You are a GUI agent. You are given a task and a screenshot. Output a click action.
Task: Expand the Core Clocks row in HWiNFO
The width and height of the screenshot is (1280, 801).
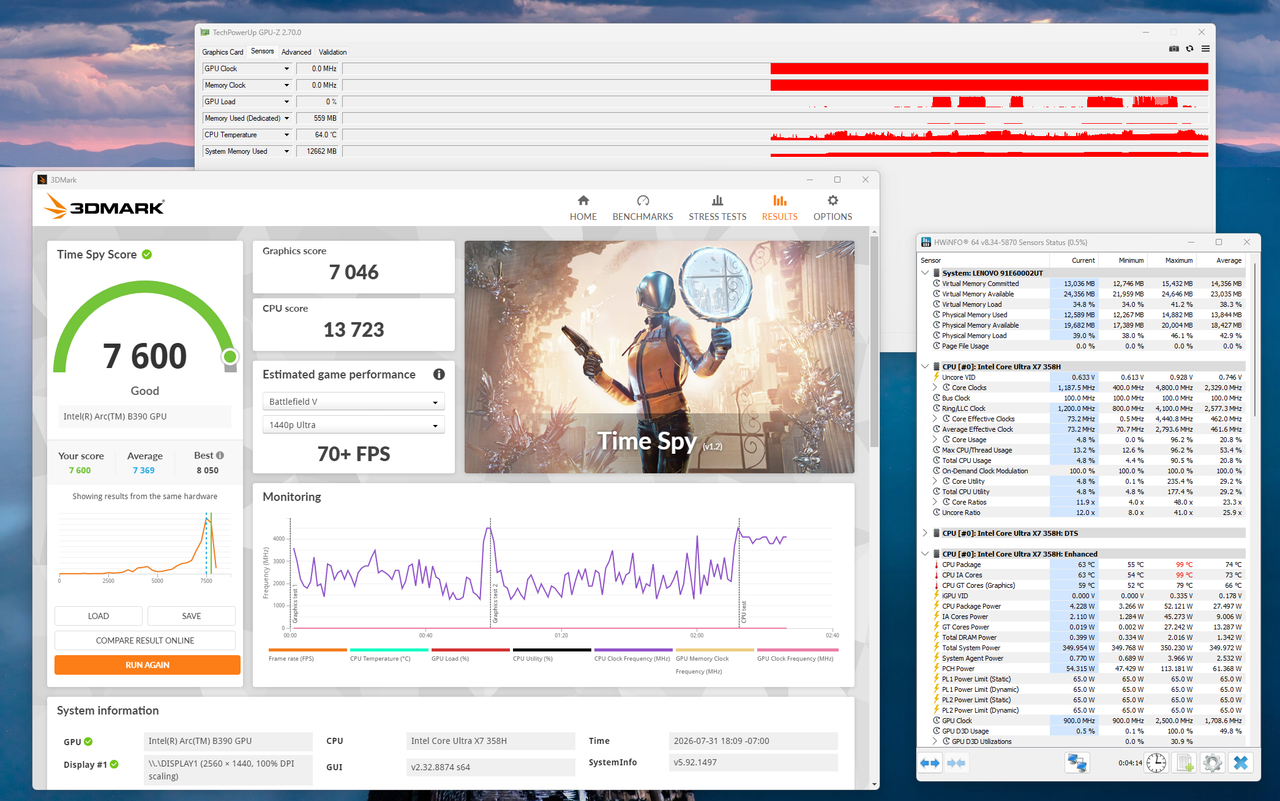[x=935, y=387]
